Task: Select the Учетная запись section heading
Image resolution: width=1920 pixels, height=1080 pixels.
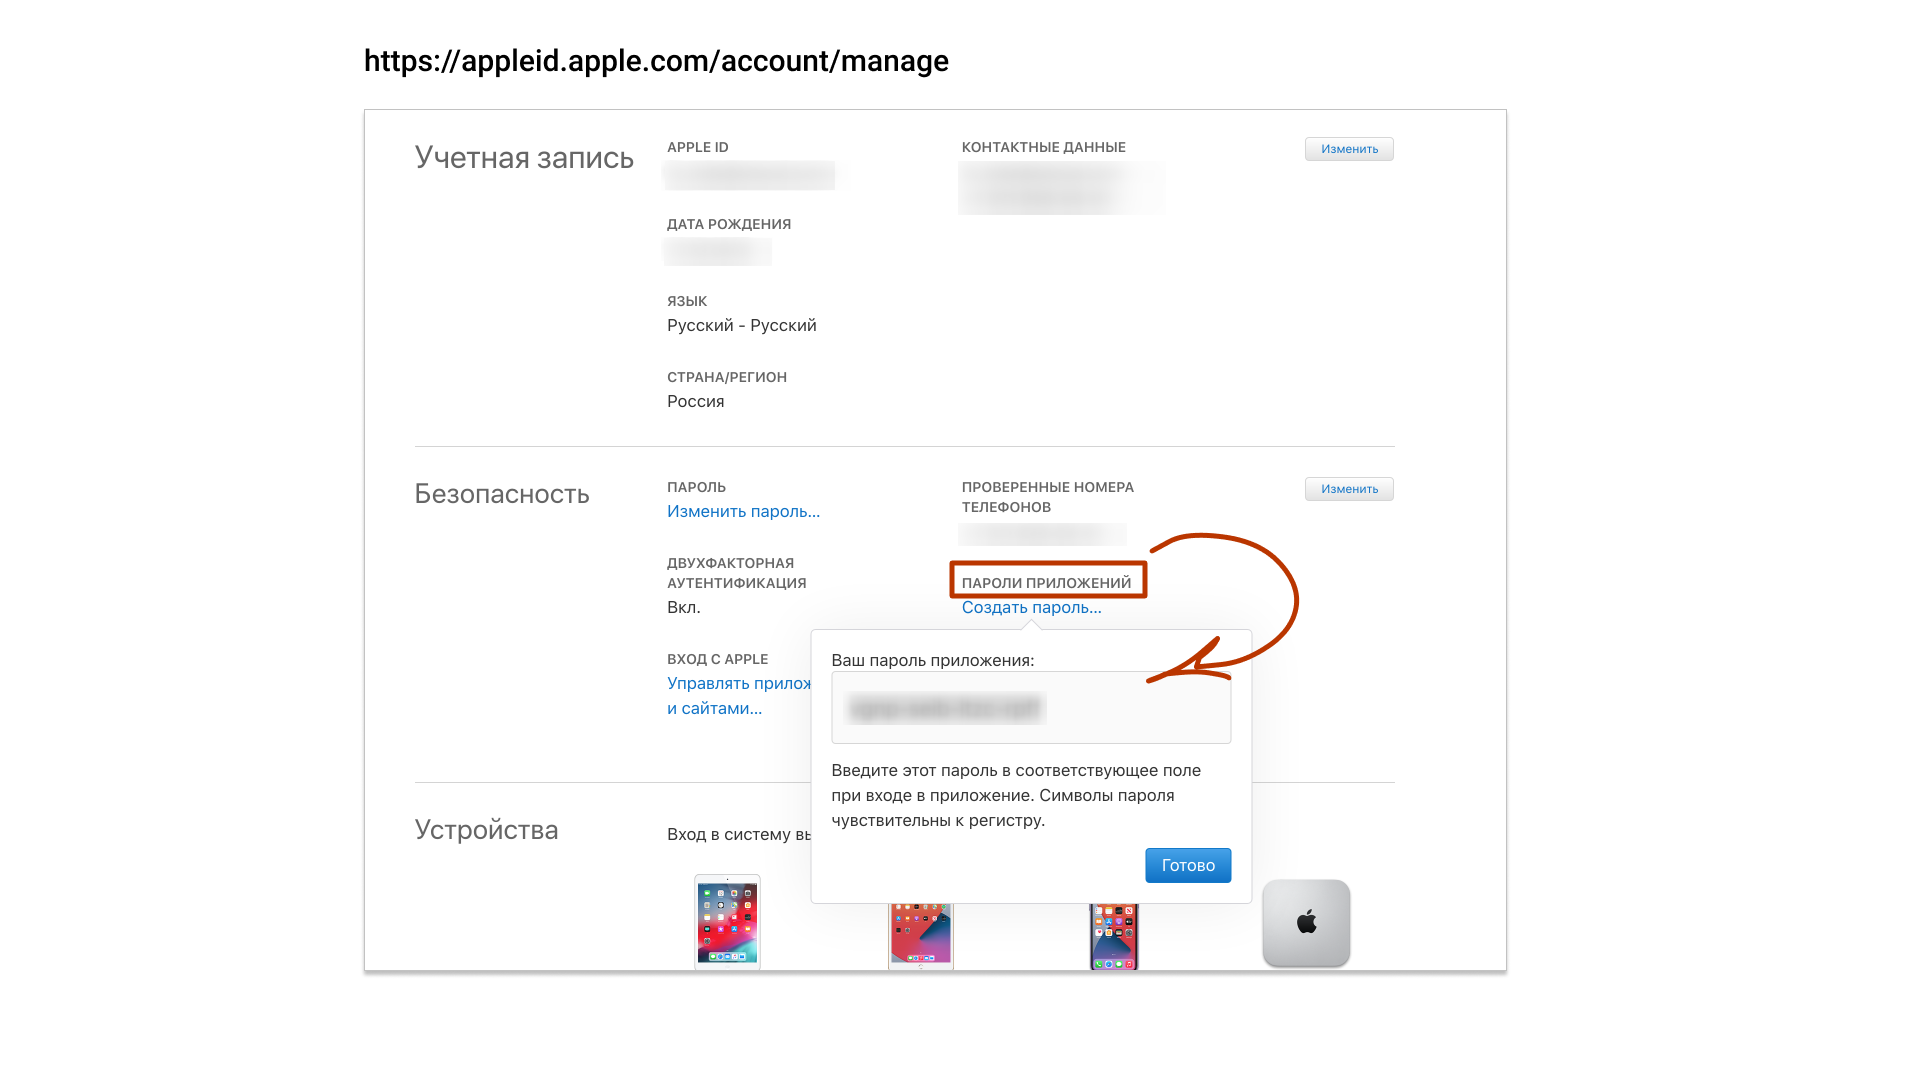Action: pos(524,158)
